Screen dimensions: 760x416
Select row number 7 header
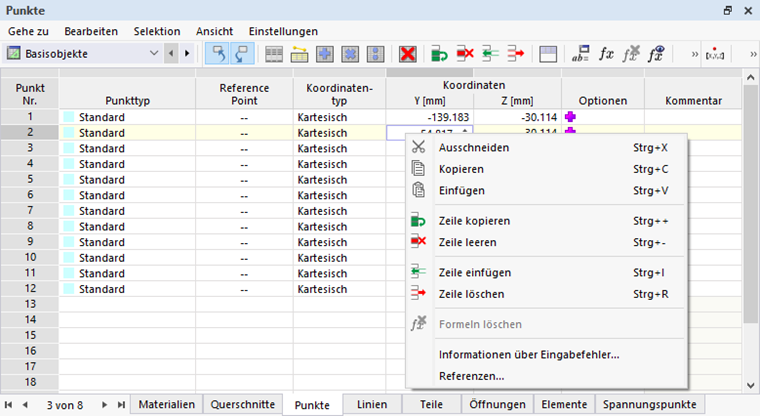(x=30, y=211)
